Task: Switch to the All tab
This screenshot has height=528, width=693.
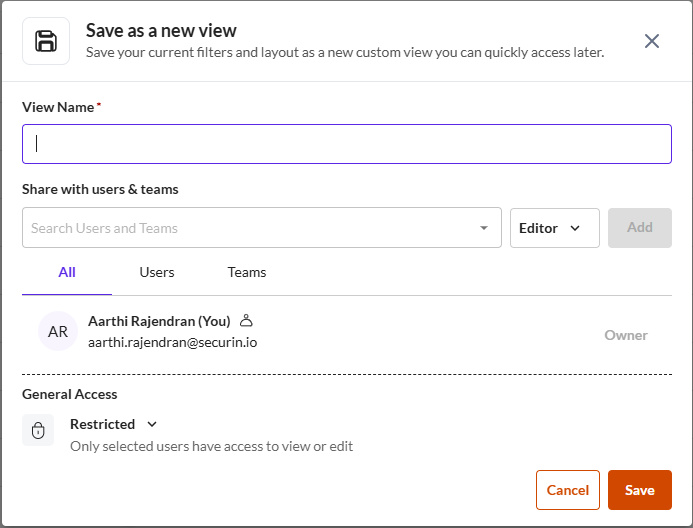Action: point(67,272)
